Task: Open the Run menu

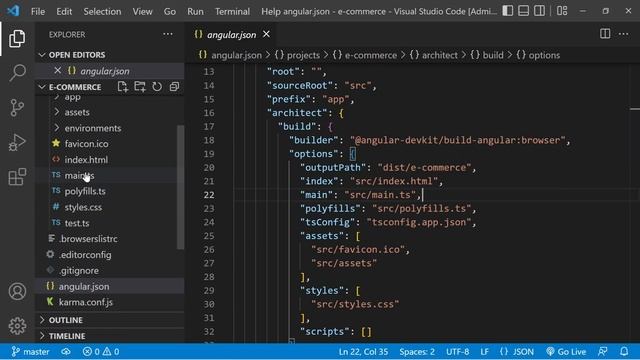Action: pyautogui.click(x=196, y=11)
